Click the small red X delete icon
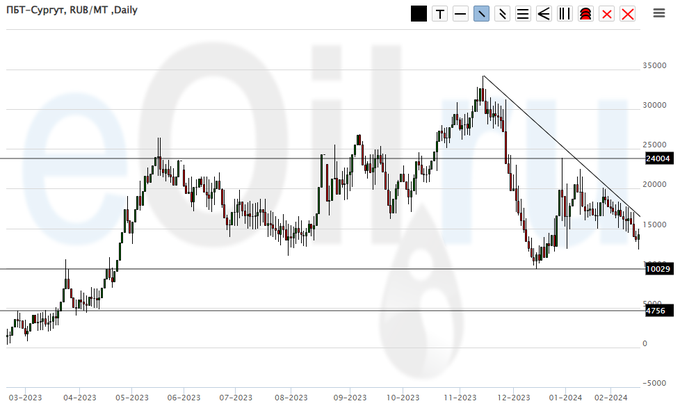The image size is (680, 408). [606, 14]
